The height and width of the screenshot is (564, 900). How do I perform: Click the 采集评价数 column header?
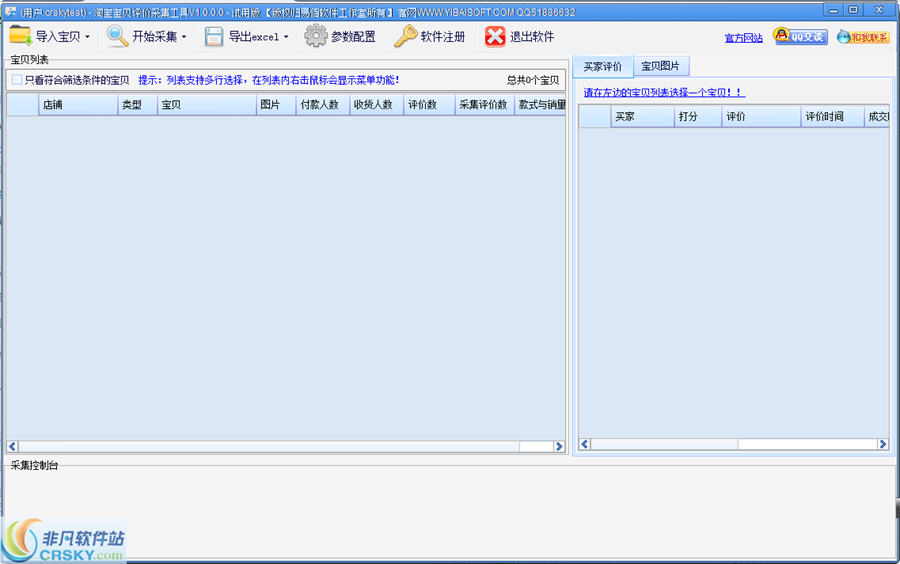pos(484,104)
